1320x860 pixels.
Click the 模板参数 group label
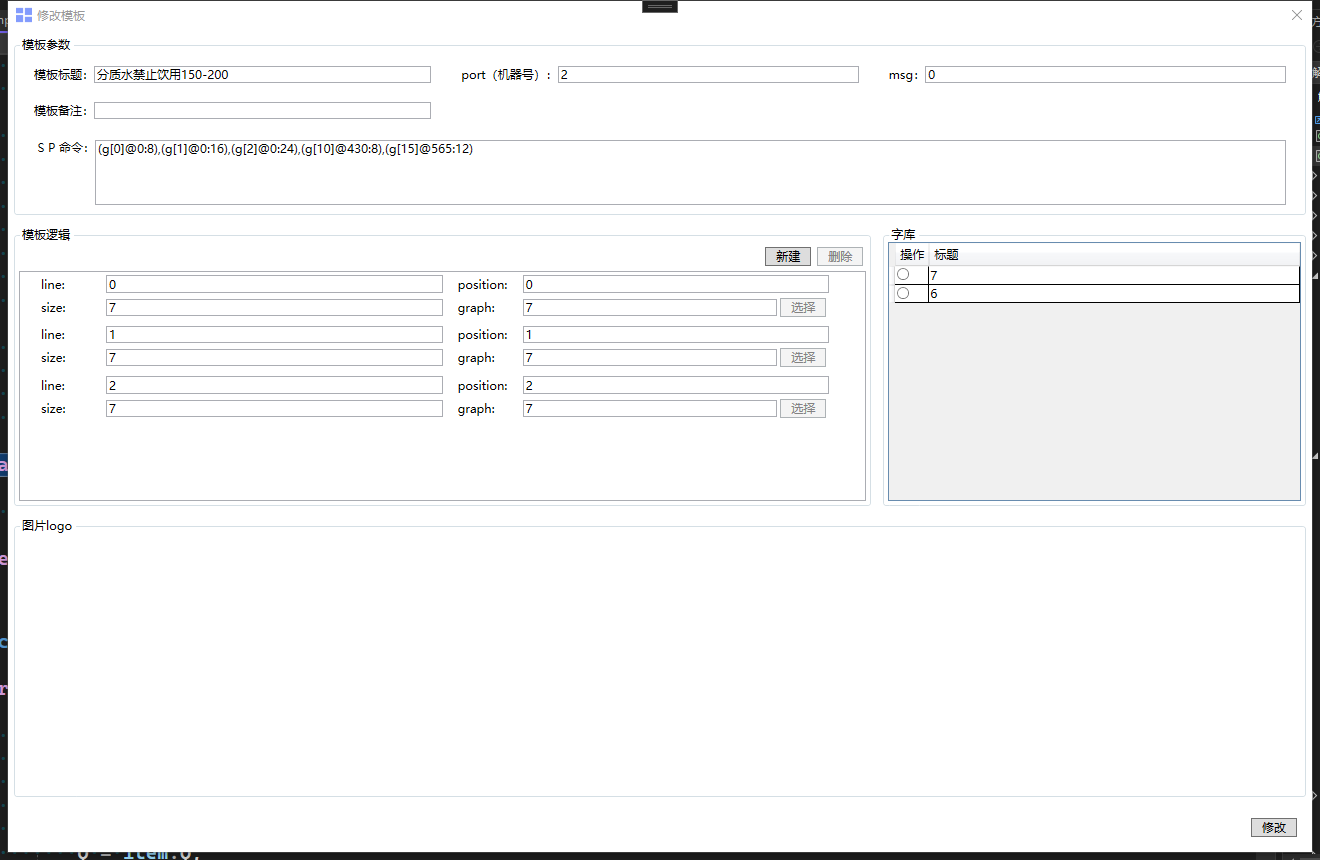46,44
